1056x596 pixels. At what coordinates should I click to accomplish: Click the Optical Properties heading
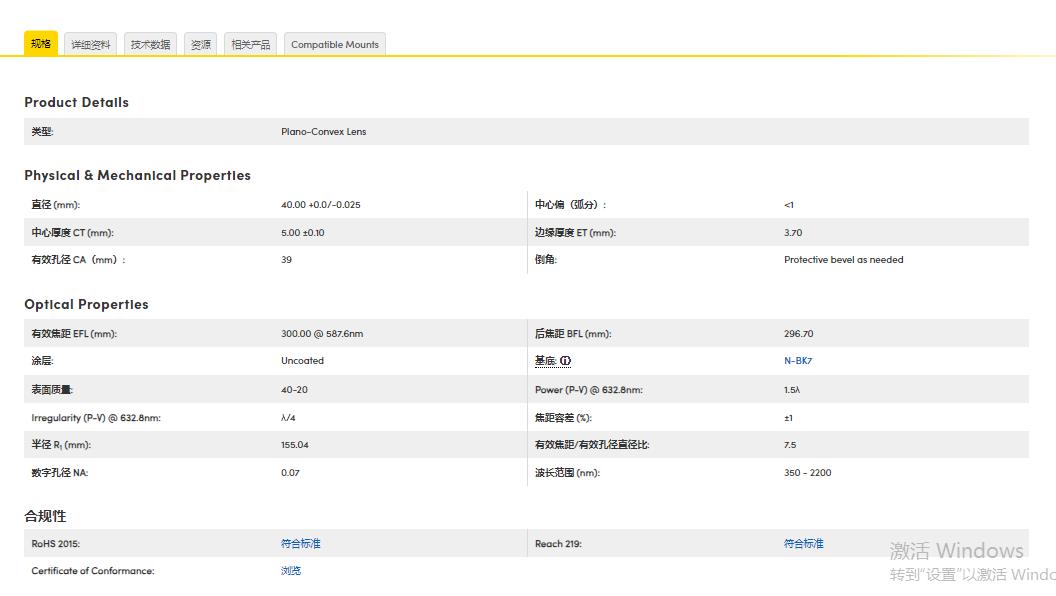click(86, 304)
